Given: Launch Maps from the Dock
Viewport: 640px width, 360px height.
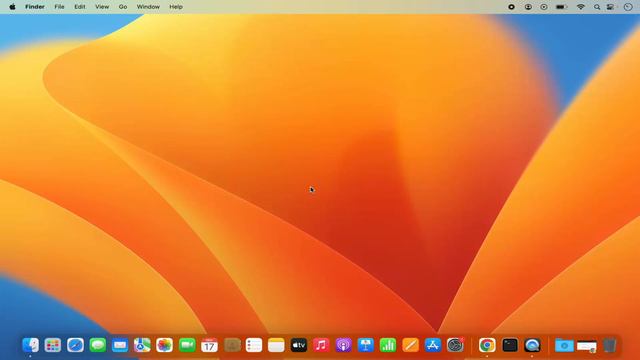Looking at the screenshot, I should tap(142, 345).
